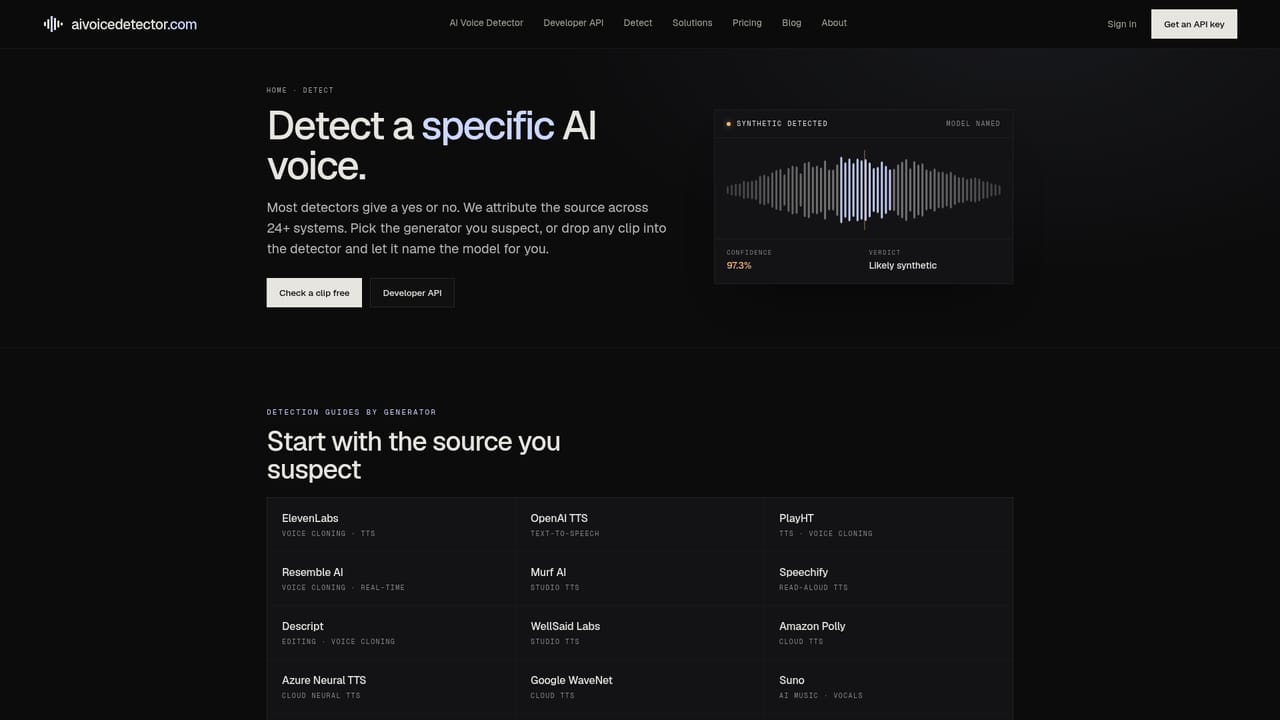Click the Detect breadcrumb label

[x=318, y=90]
